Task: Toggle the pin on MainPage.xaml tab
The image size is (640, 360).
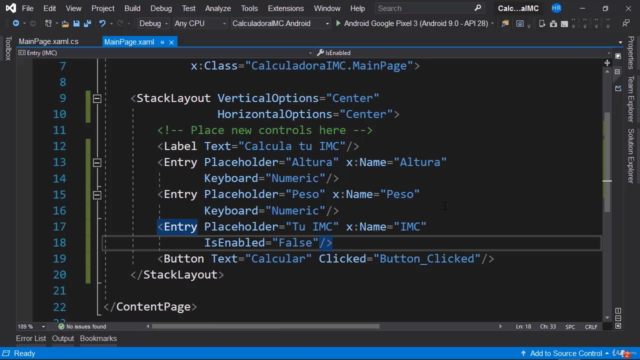Action: (x=162, y=42)
